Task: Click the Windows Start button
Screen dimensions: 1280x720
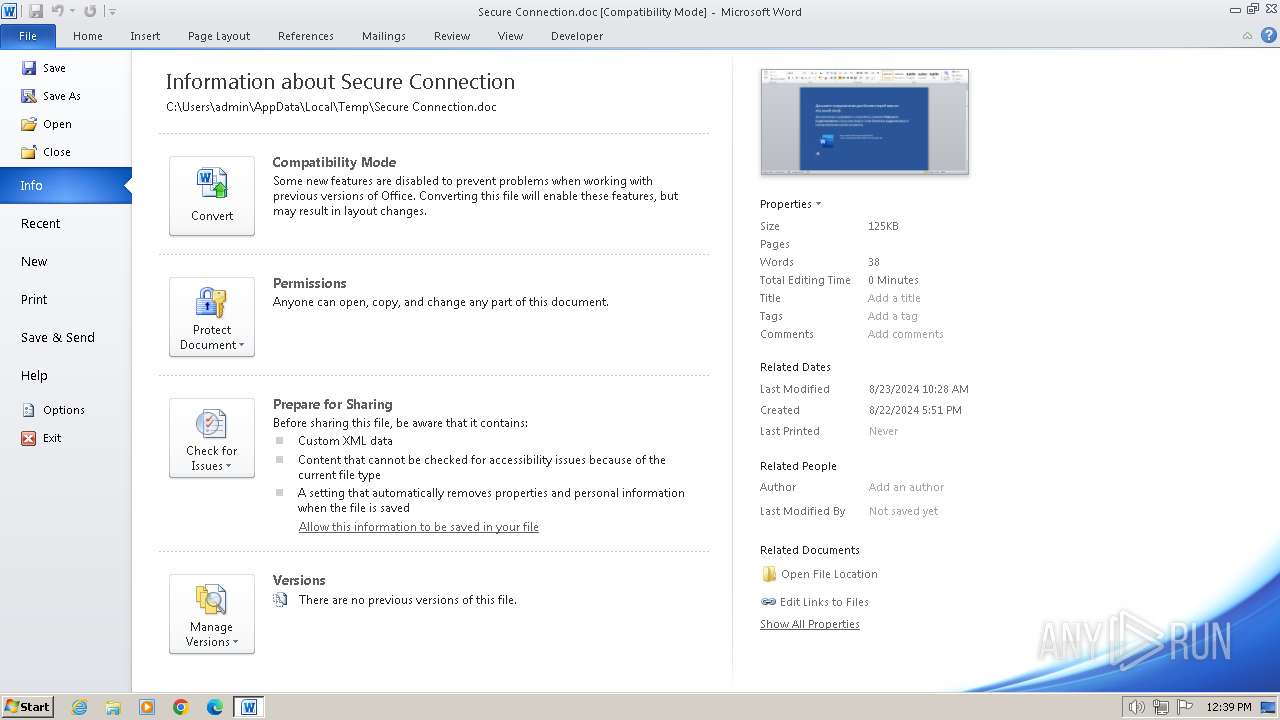Action: [27, 707]
